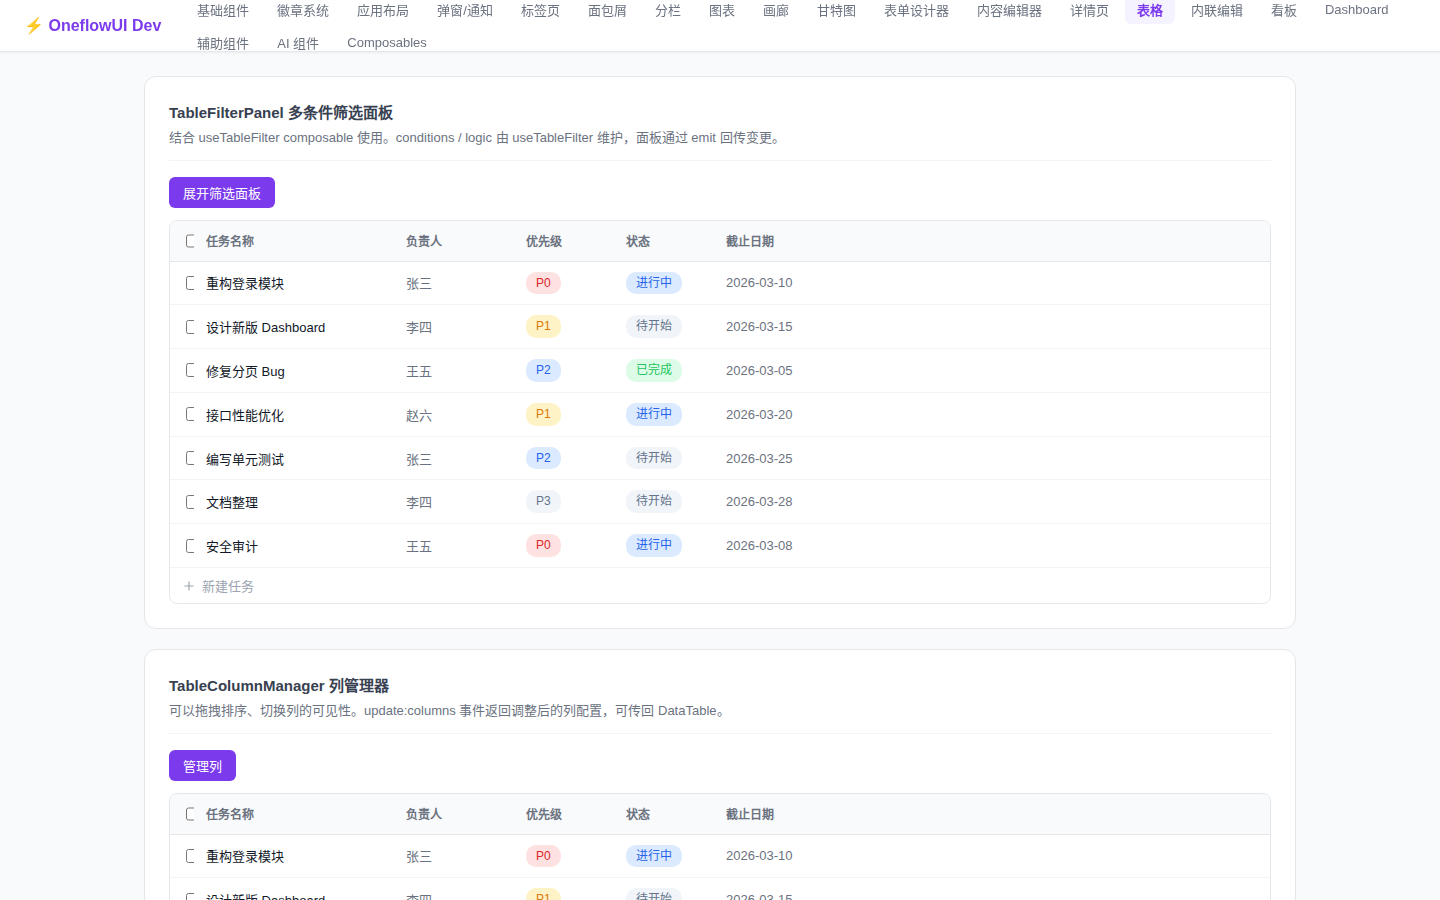Open the 管理列 column manager
1440x900 pixels.
[x=202, y=766]
